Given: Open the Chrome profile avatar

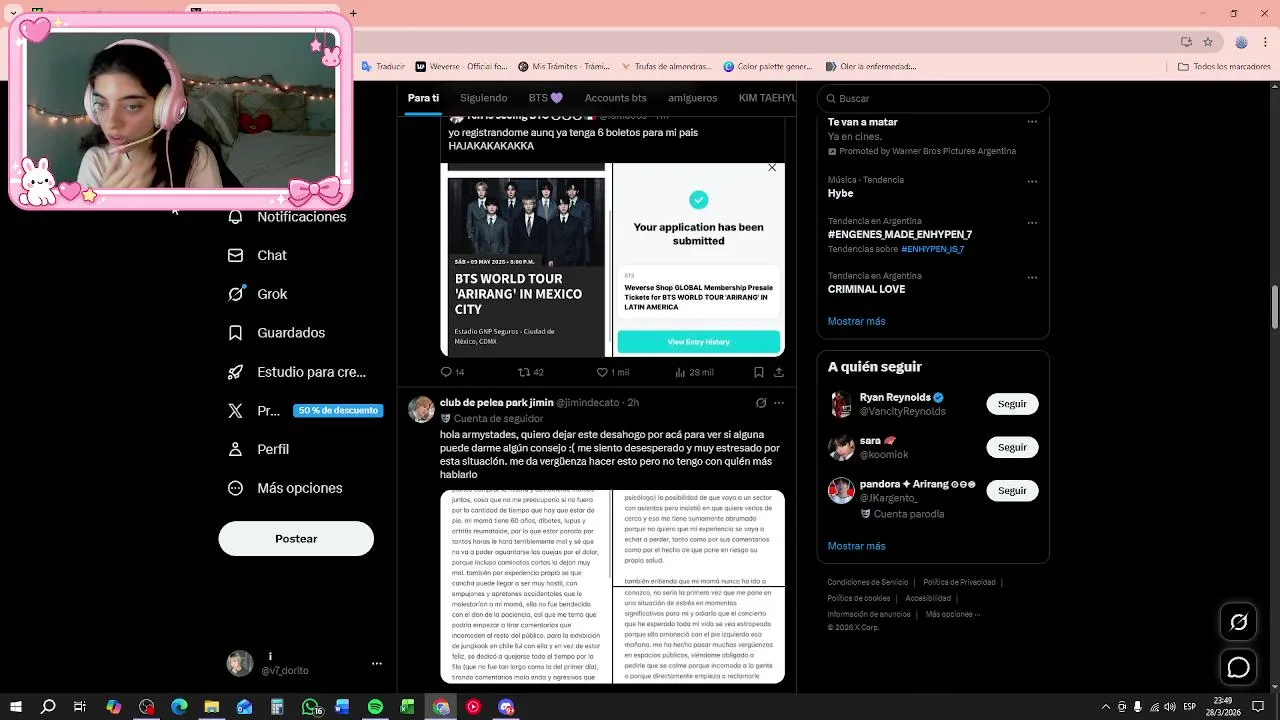Looking at the screenshot, I should point(1241,42).
